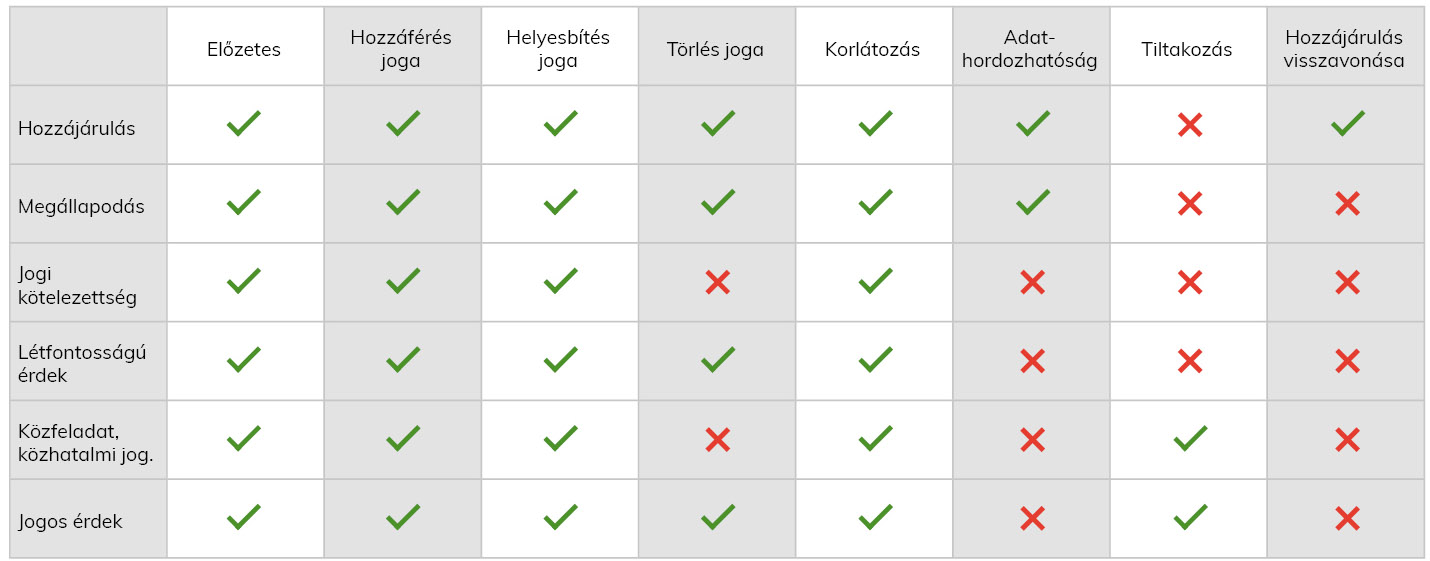Click the red cross for Megállapodás under Hozzájárulás visszavonása
The width and height of the screenshot is (1430, 561).
point(1347,204)
